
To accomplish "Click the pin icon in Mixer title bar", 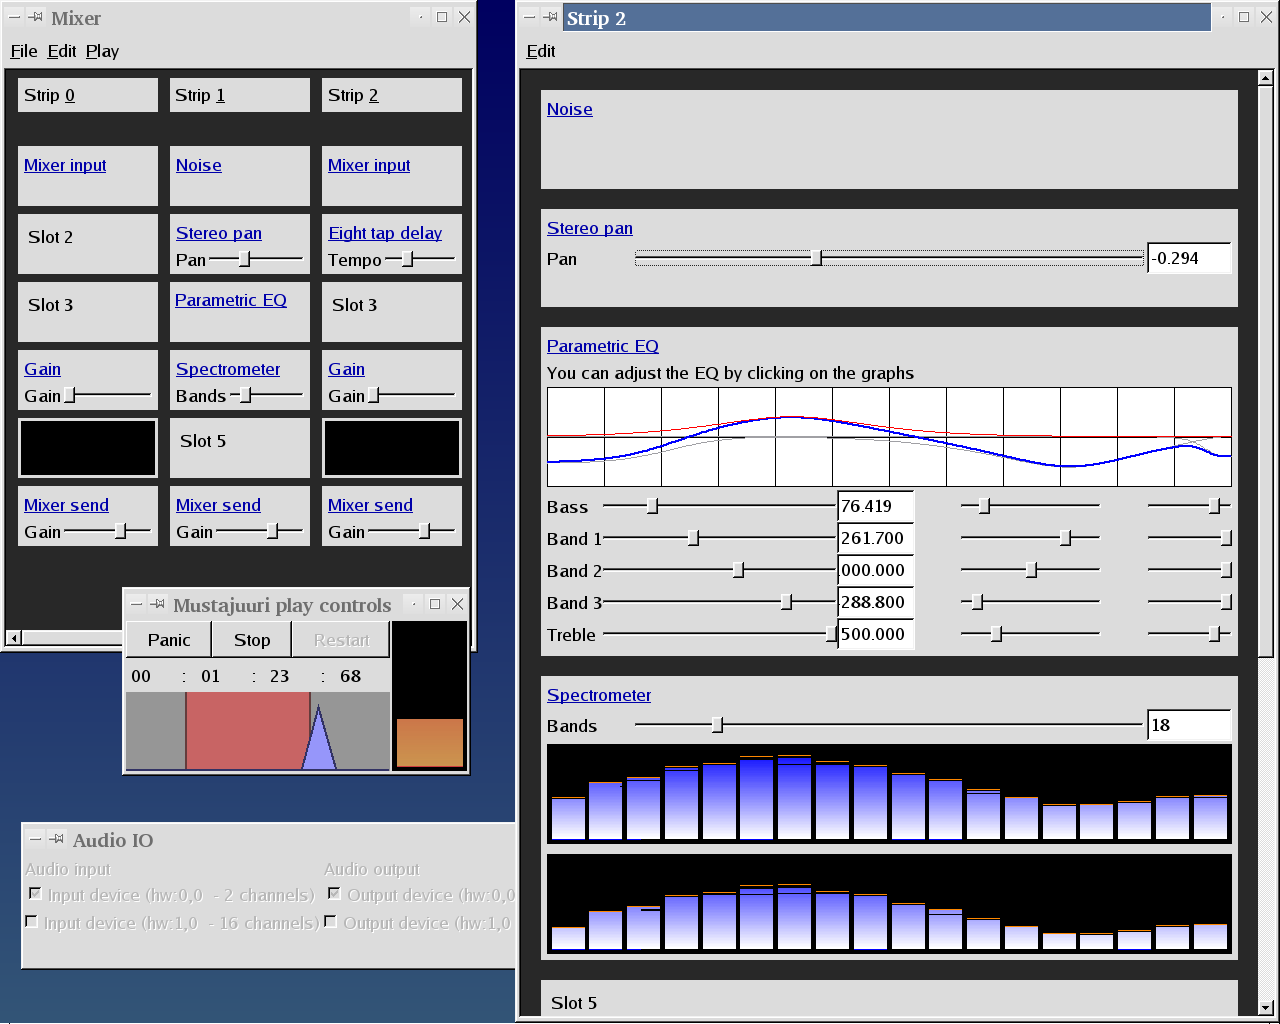I will click(36, 17).
